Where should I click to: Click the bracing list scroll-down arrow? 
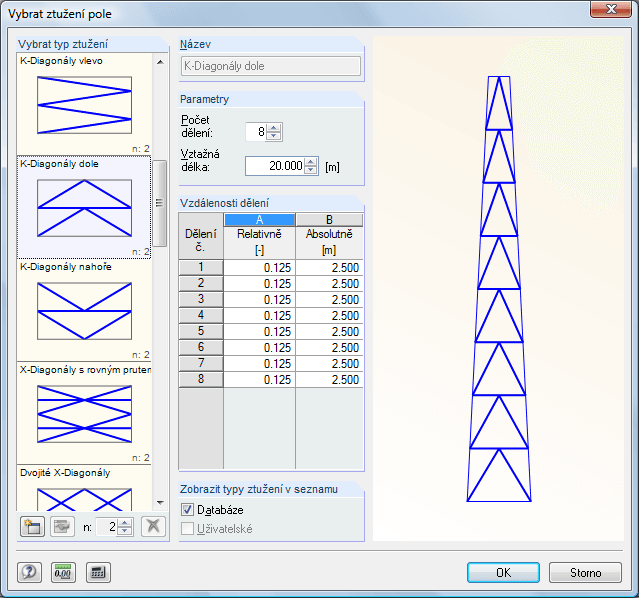[160, 503]
